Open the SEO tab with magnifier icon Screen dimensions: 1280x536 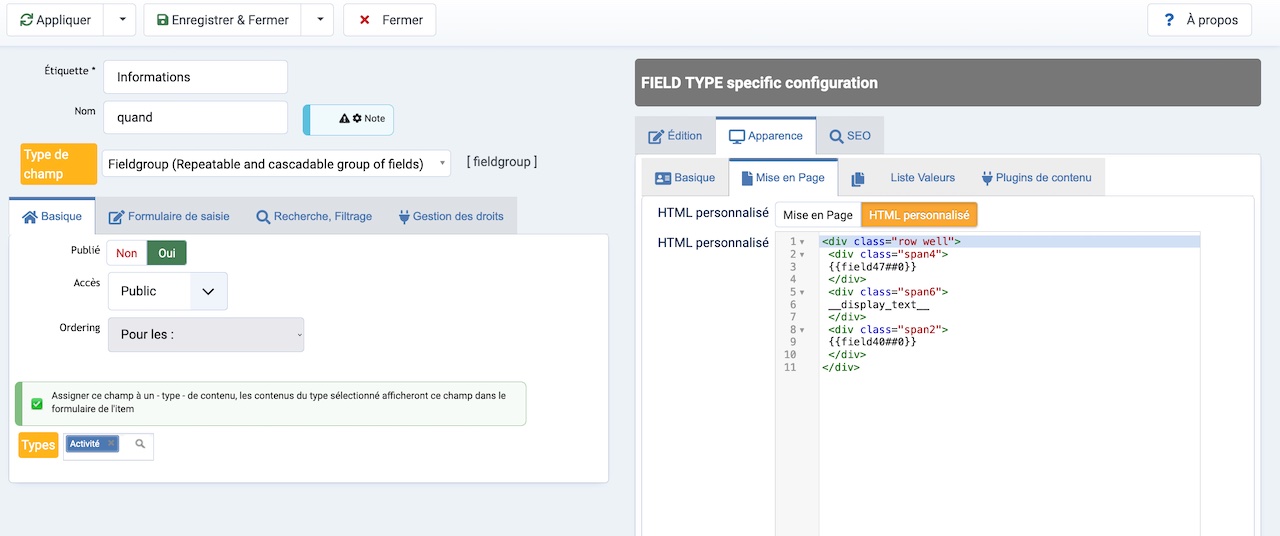click(x=850, y=136)
